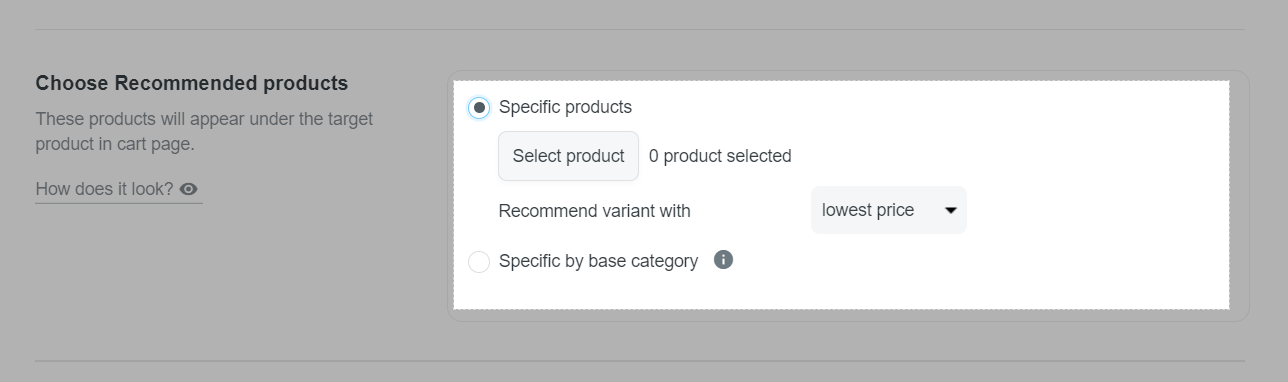Click the Choose Recommended products heading
This screenshot has height=382, width=1288.
pos(192,82)
